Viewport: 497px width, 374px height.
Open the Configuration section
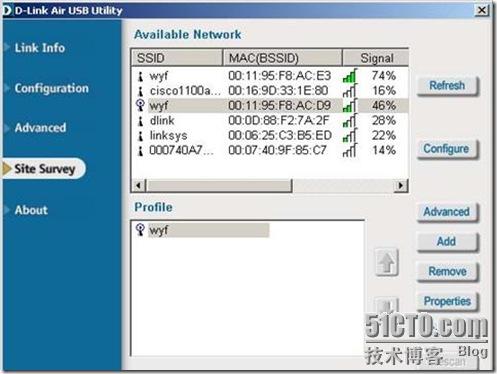(x=52, y=88)
